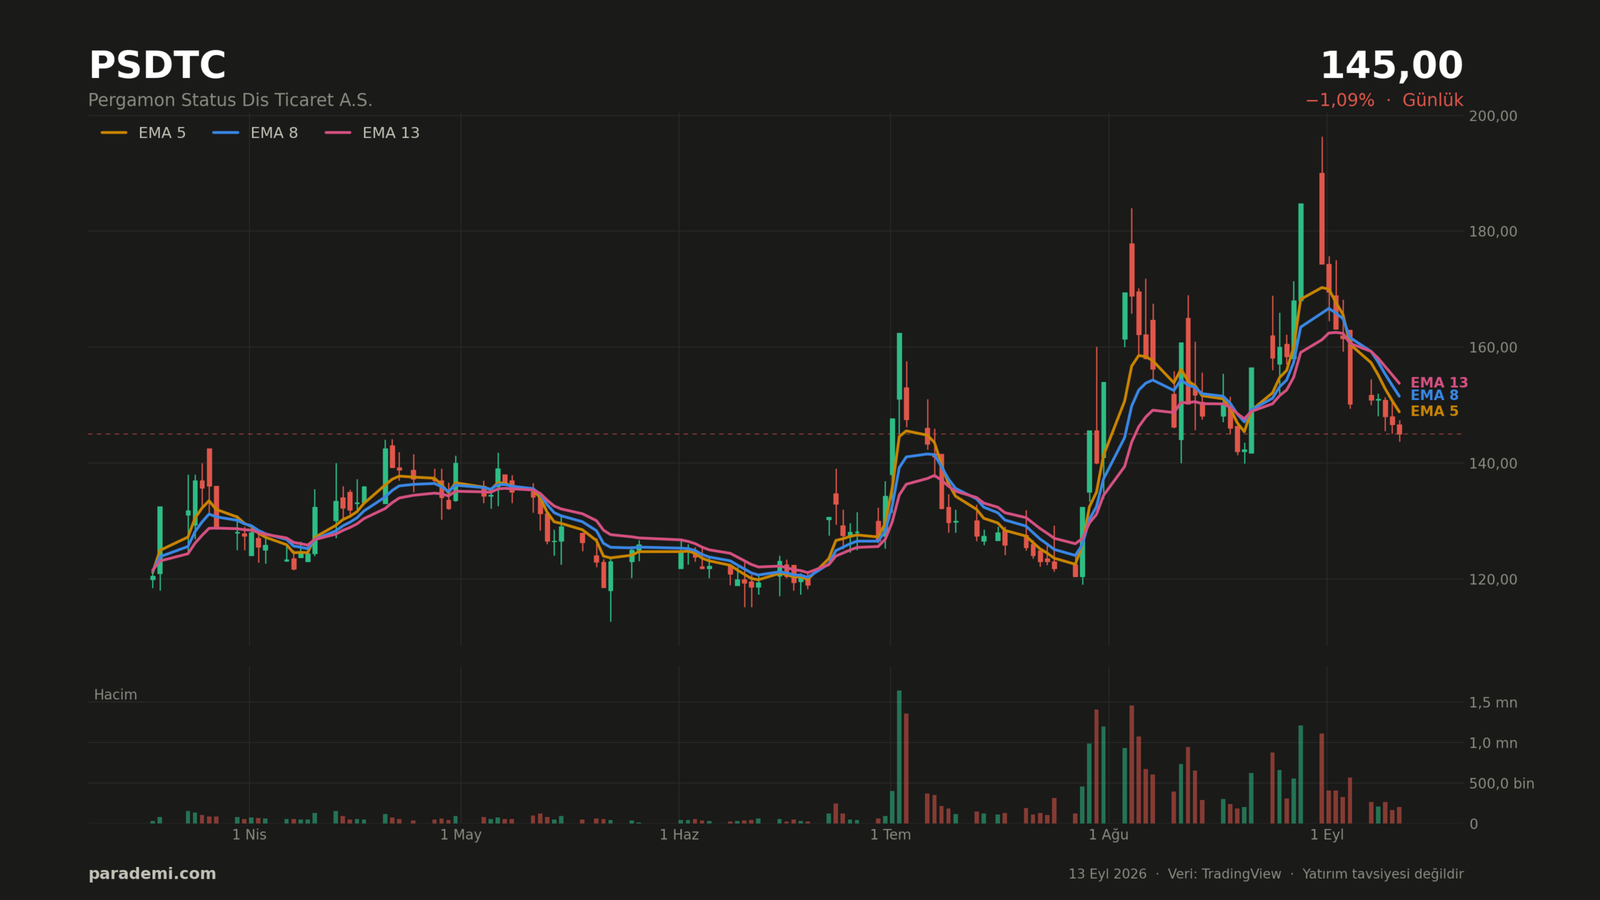Click the current price 145,00
The width and height of the screenshot is (1600, 900).
coord(1391,66)
